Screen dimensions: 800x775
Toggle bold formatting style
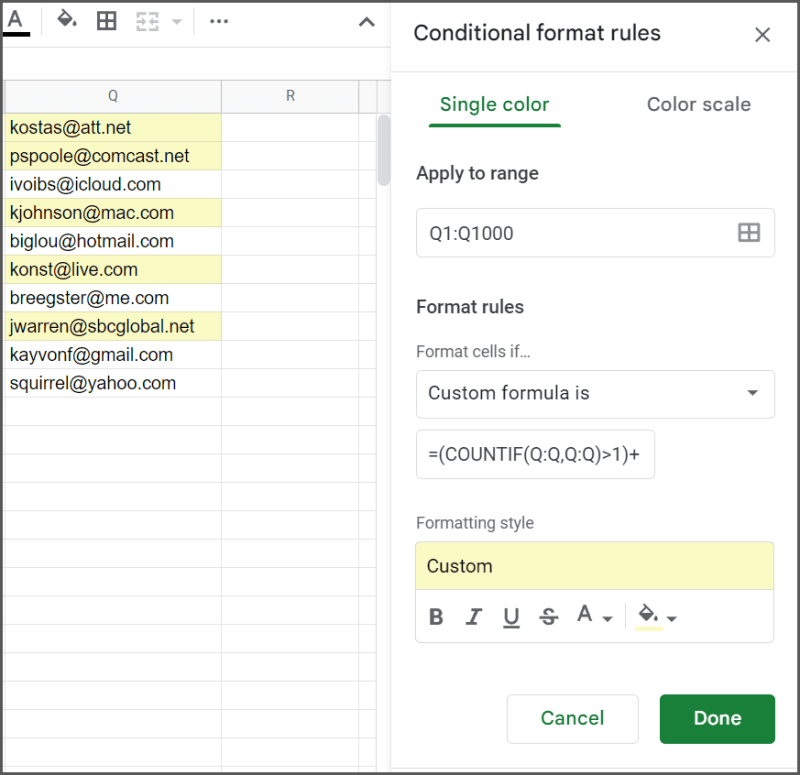coord(436,616)
